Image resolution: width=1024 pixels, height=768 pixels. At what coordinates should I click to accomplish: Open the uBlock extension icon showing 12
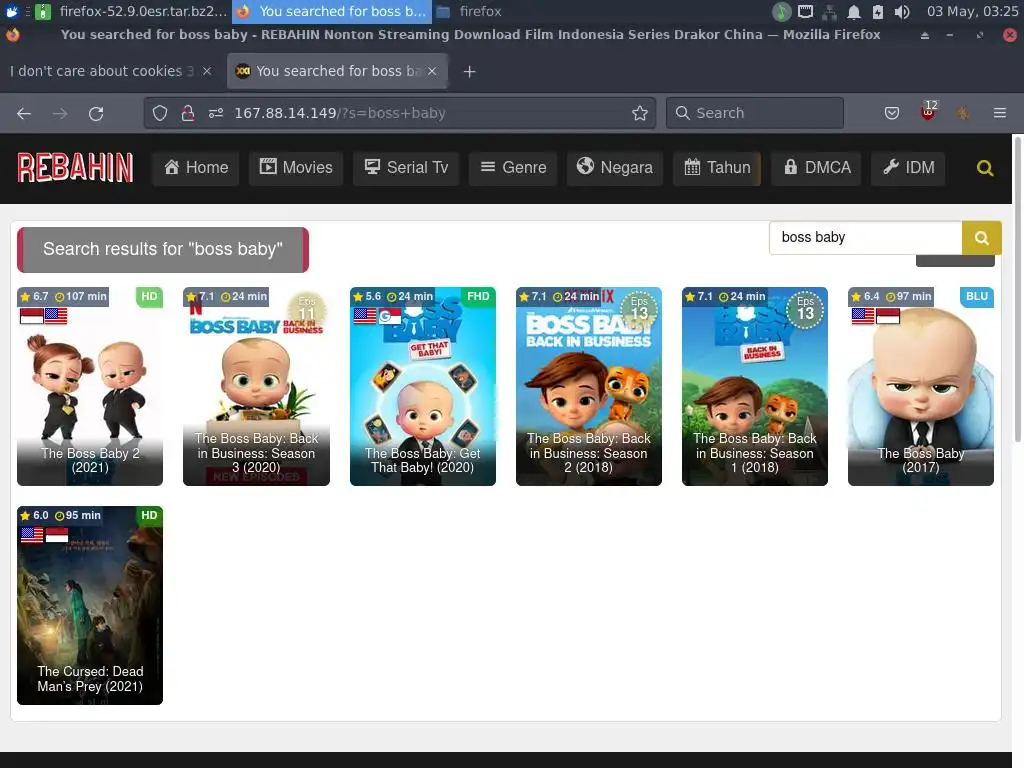(x=928, y=112)
